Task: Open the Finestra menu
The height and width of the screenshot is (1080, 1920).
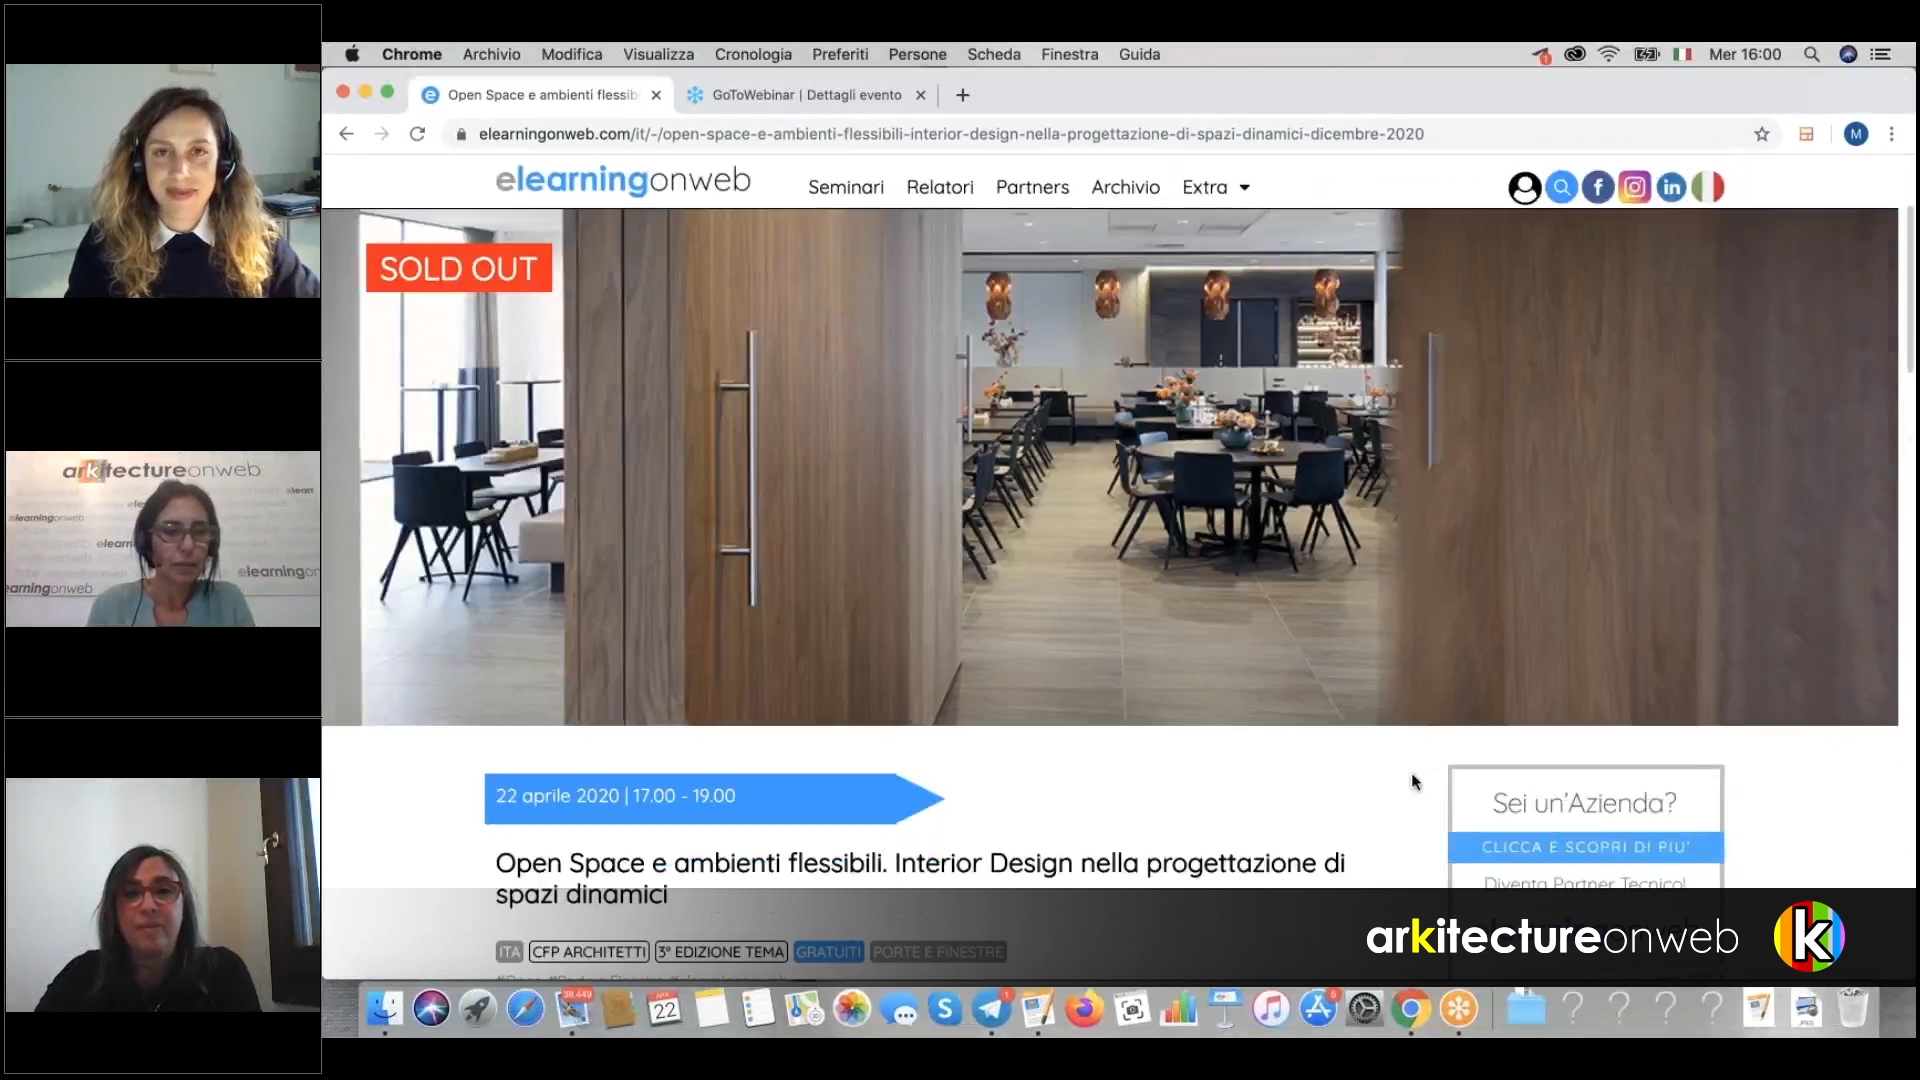Action: click(1069, 55)
